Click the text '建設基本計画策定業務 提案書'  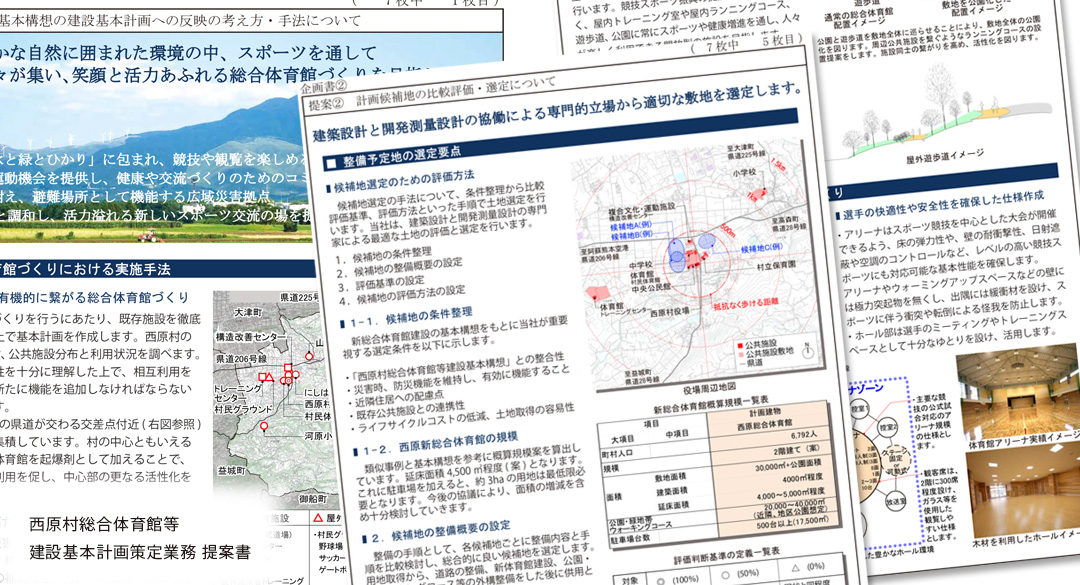coord(140,552)
